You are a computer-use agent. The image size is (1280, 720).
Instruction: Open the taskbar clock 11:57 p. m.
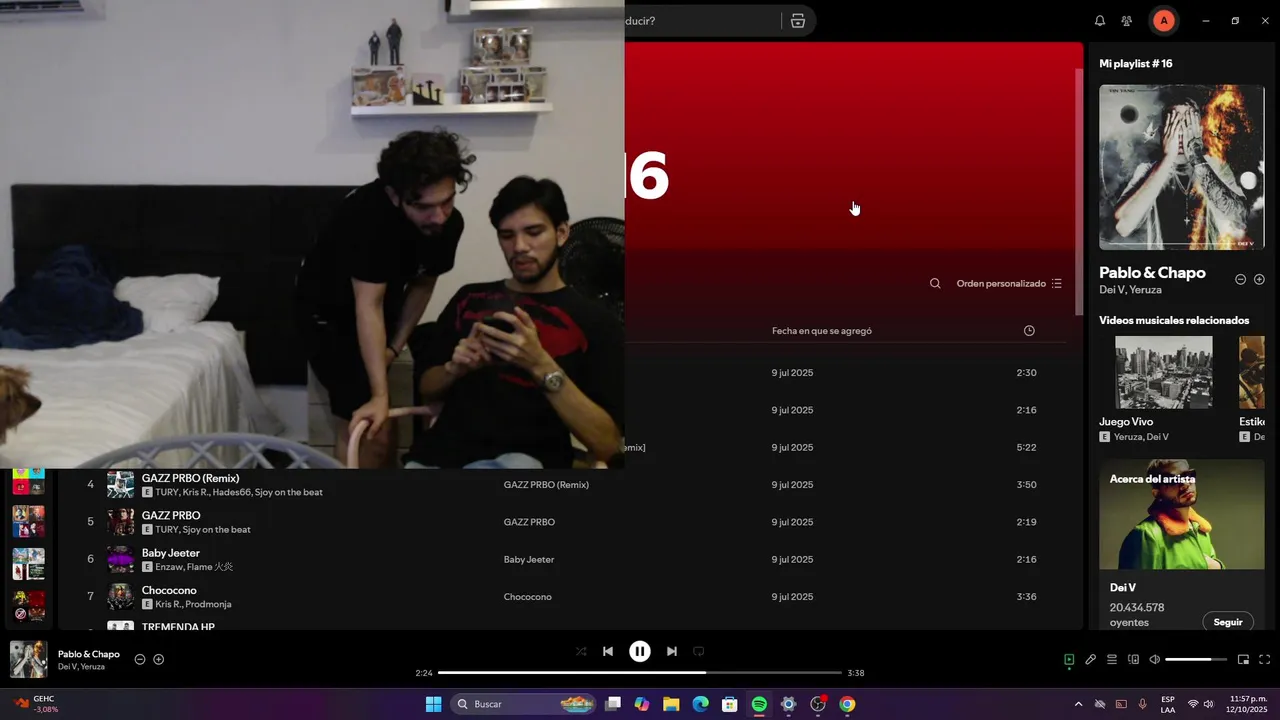point(1248,704)
